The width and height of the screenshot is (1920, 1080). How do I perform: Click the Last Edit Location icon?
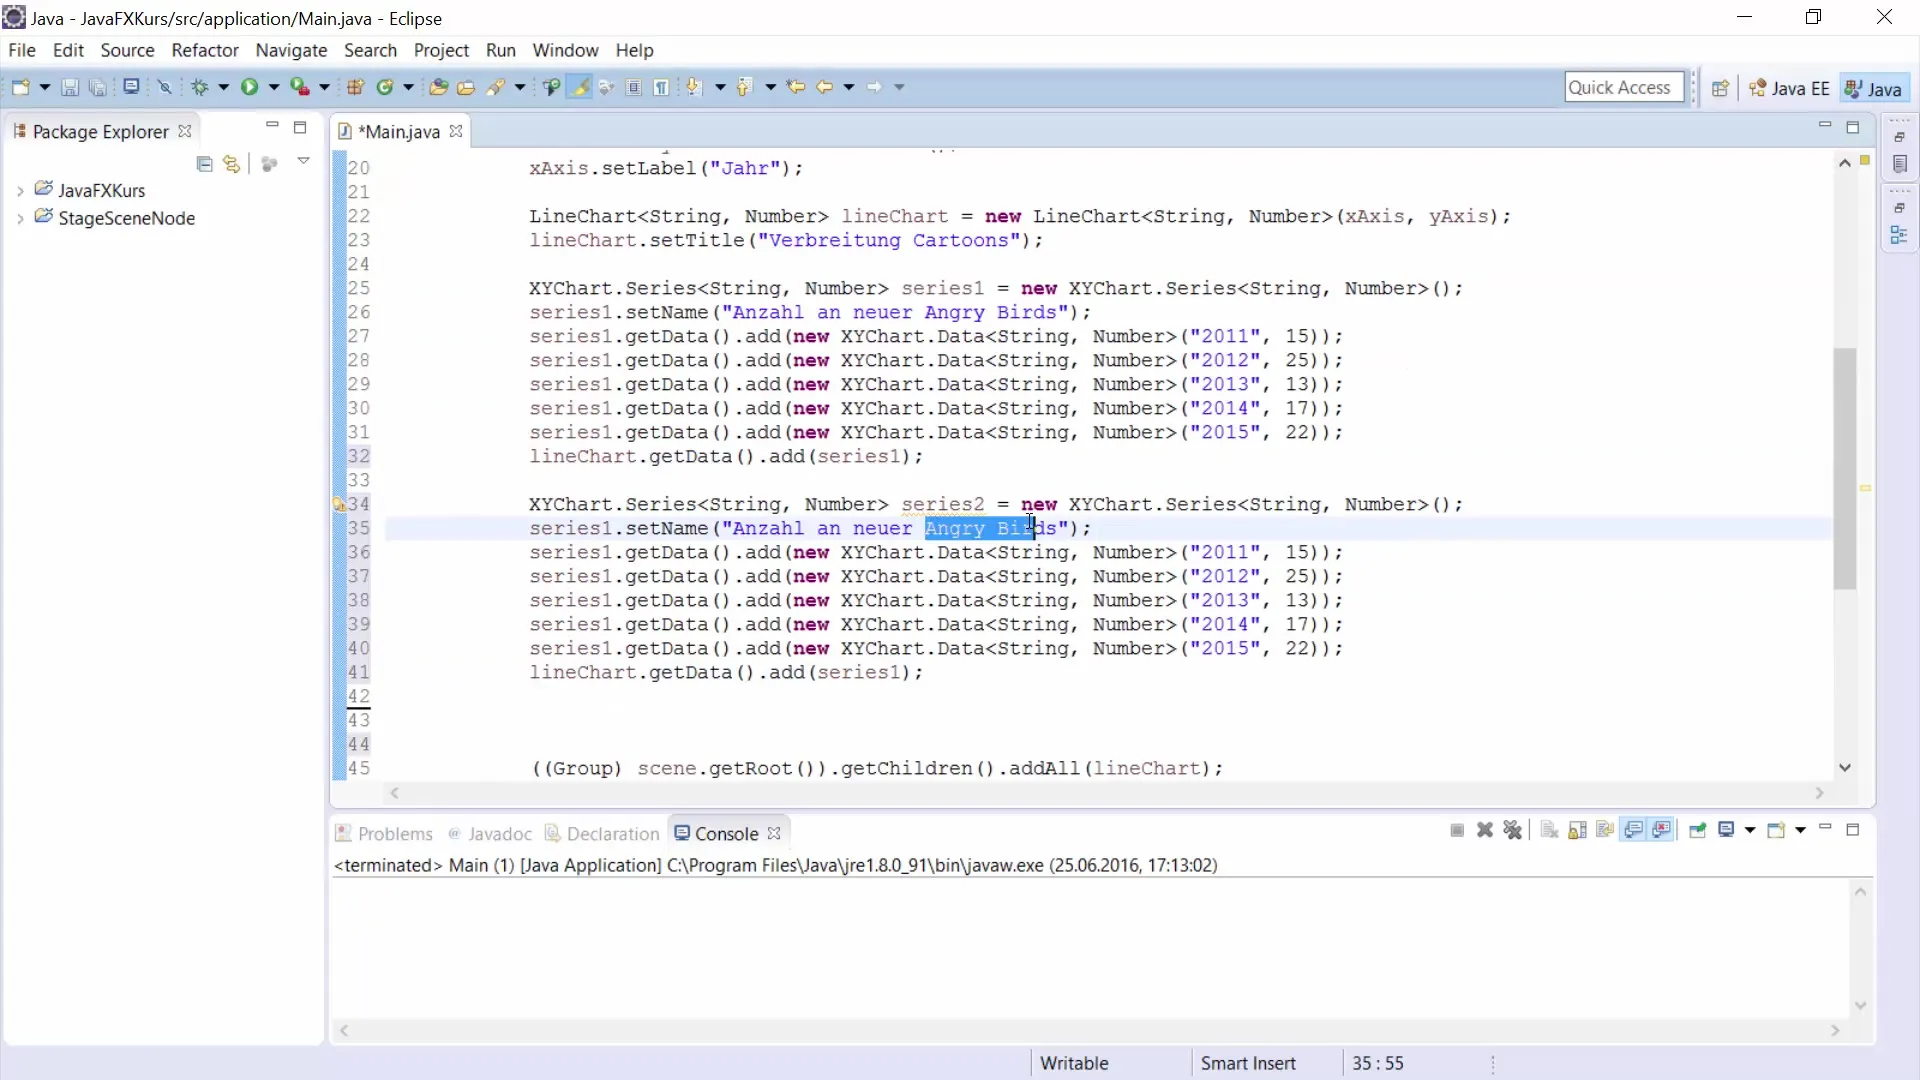tap(796, 88)
